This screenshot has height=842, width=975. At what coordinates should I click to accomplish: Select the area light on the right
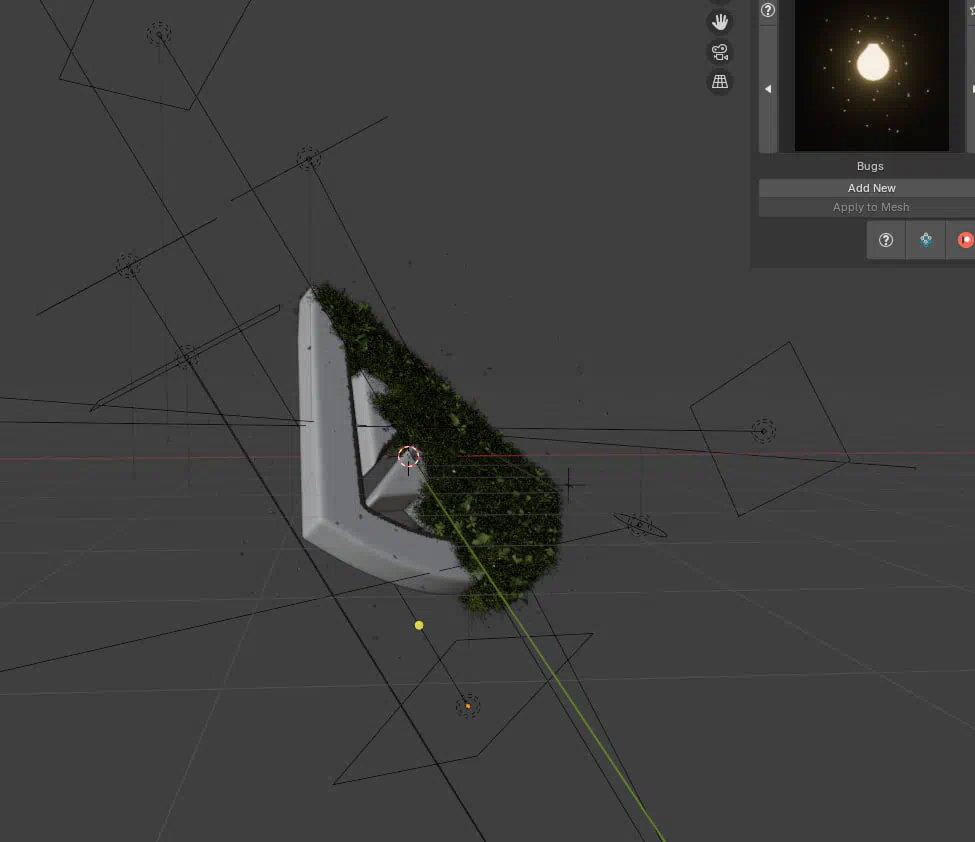pyautogui.click(x=764, y=431)
